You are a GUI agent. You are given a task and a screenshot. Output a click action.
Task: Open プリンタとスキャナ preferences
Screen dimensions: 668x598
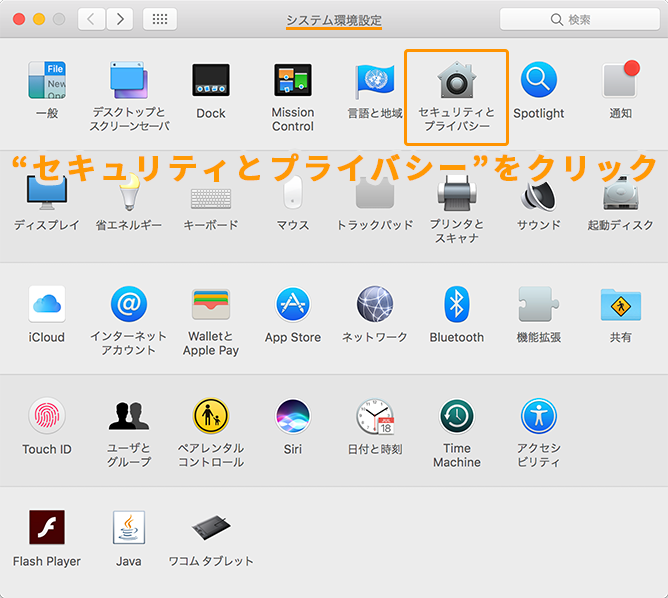coord(456,193)
